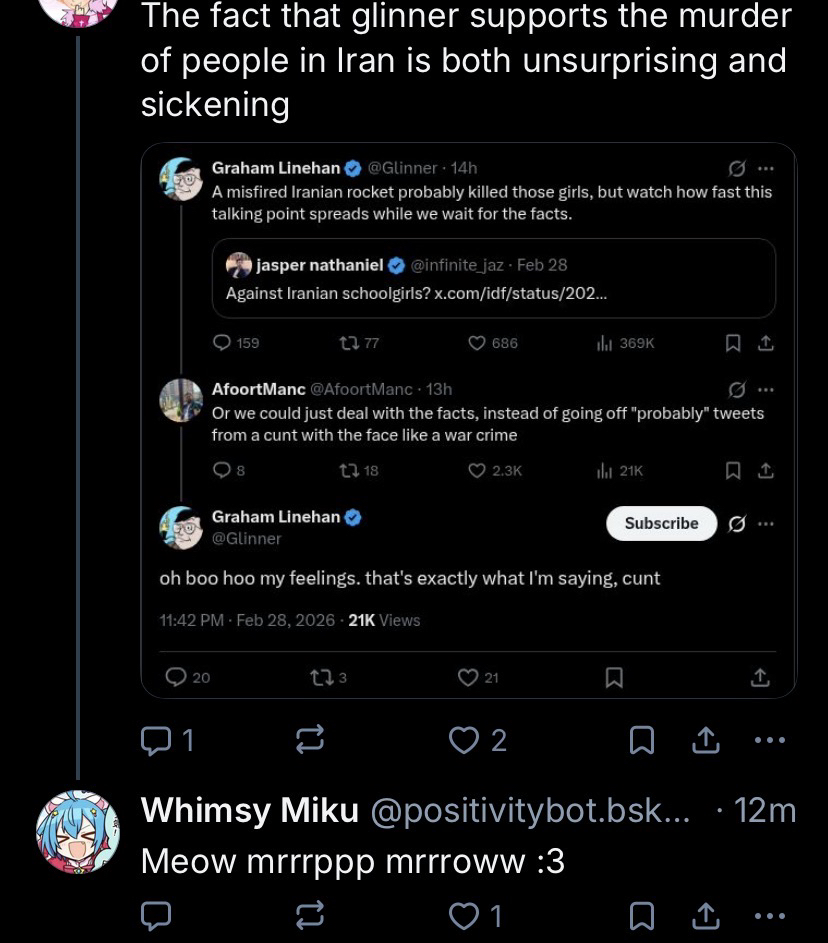Image resolution: width=828 pixels, height=943 pixels.
Task: Repost the Whimsy Miku meow post
Action: 310,914
